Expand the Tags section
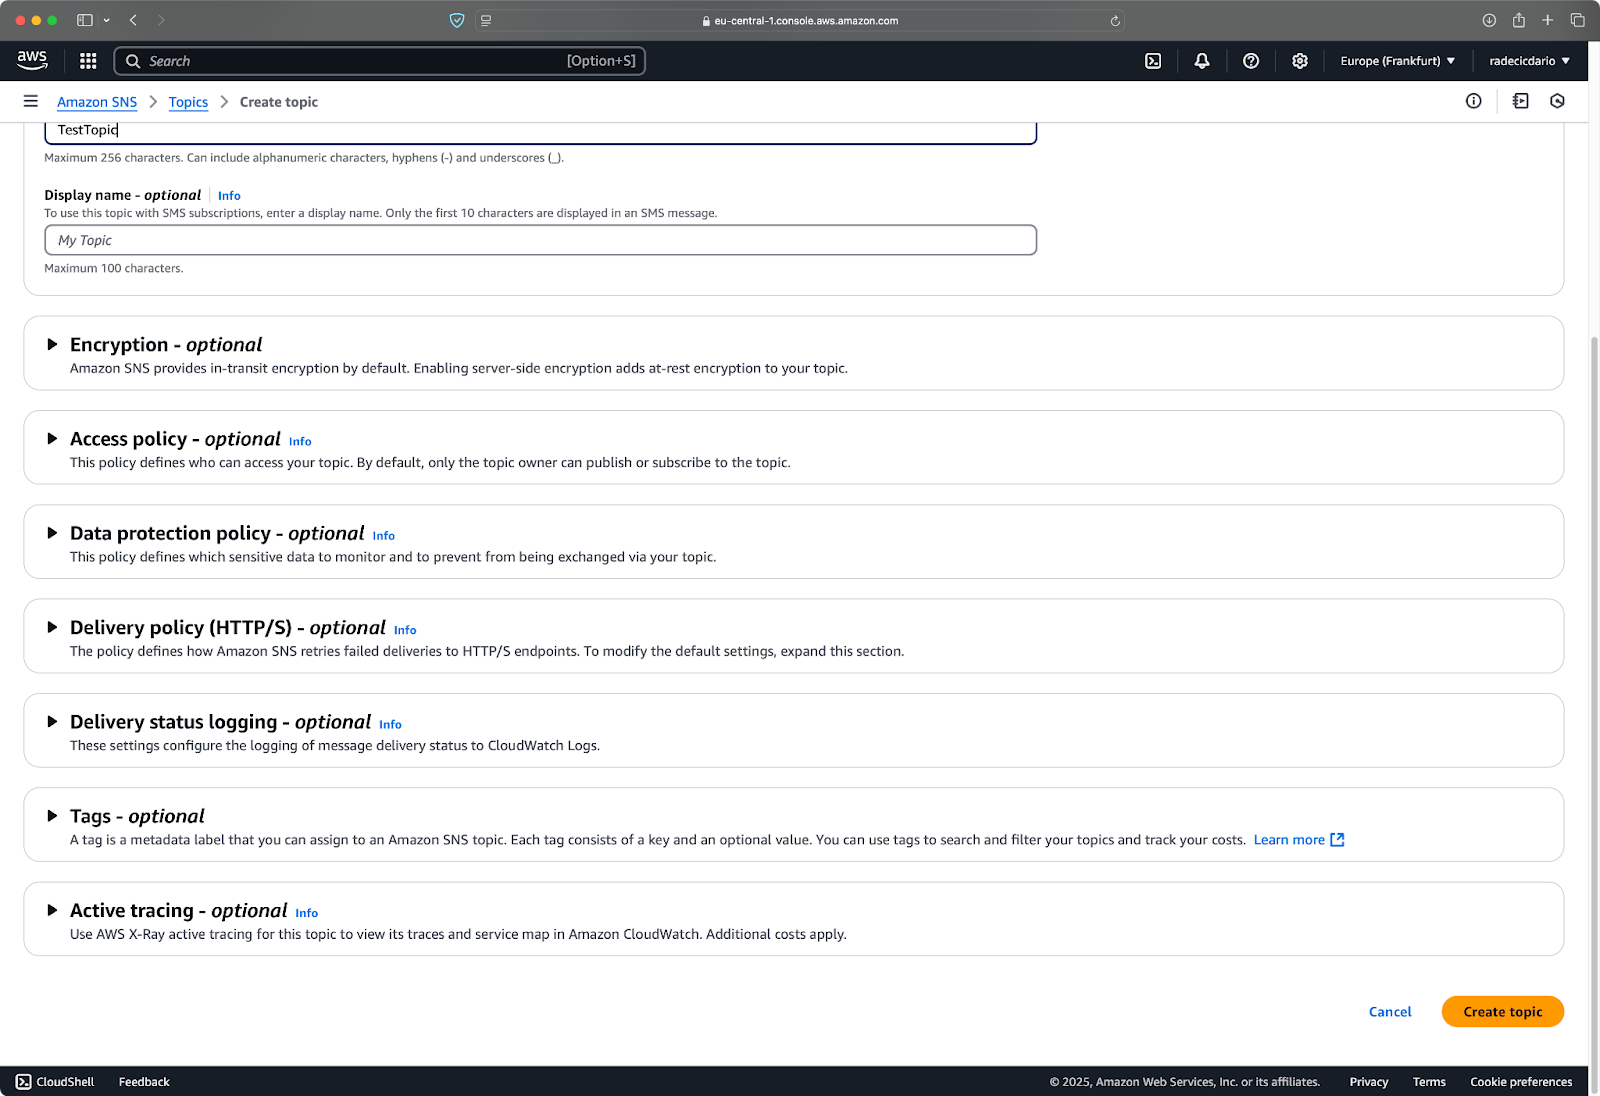 pyautogui.click(x=52, y=816)
